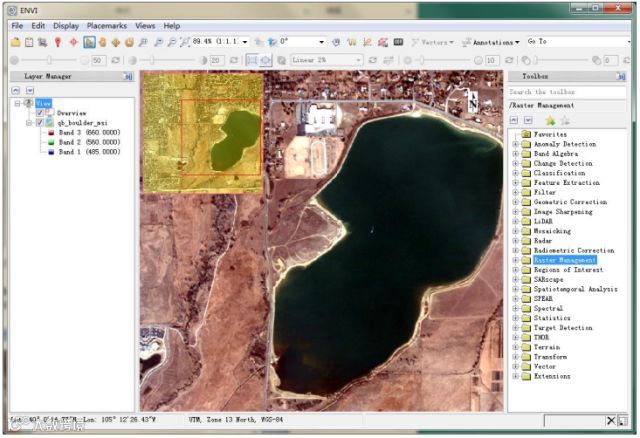Toggle the Overview layer checkbox
640x438 pixels.
tap(41, 113)
